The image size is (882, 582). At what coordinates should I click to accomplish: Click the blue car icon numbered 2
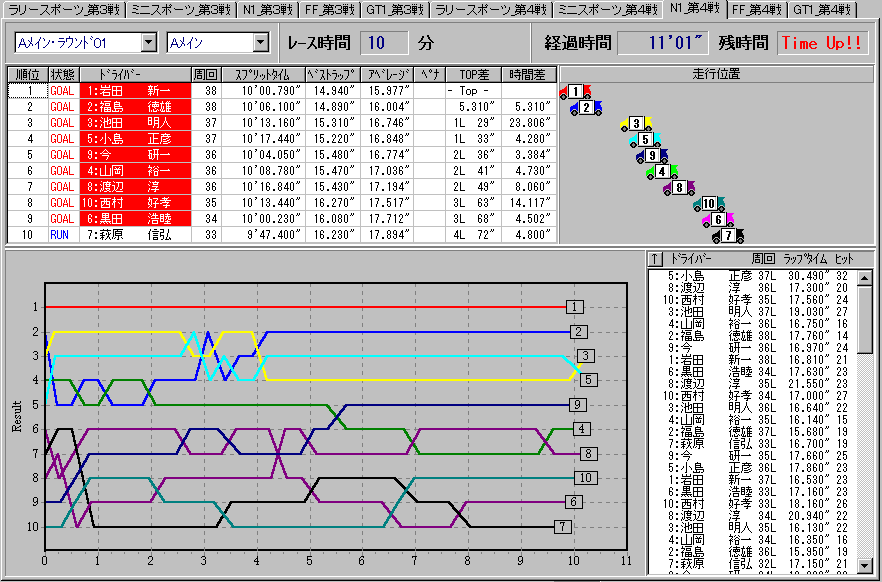click(586, 108)
